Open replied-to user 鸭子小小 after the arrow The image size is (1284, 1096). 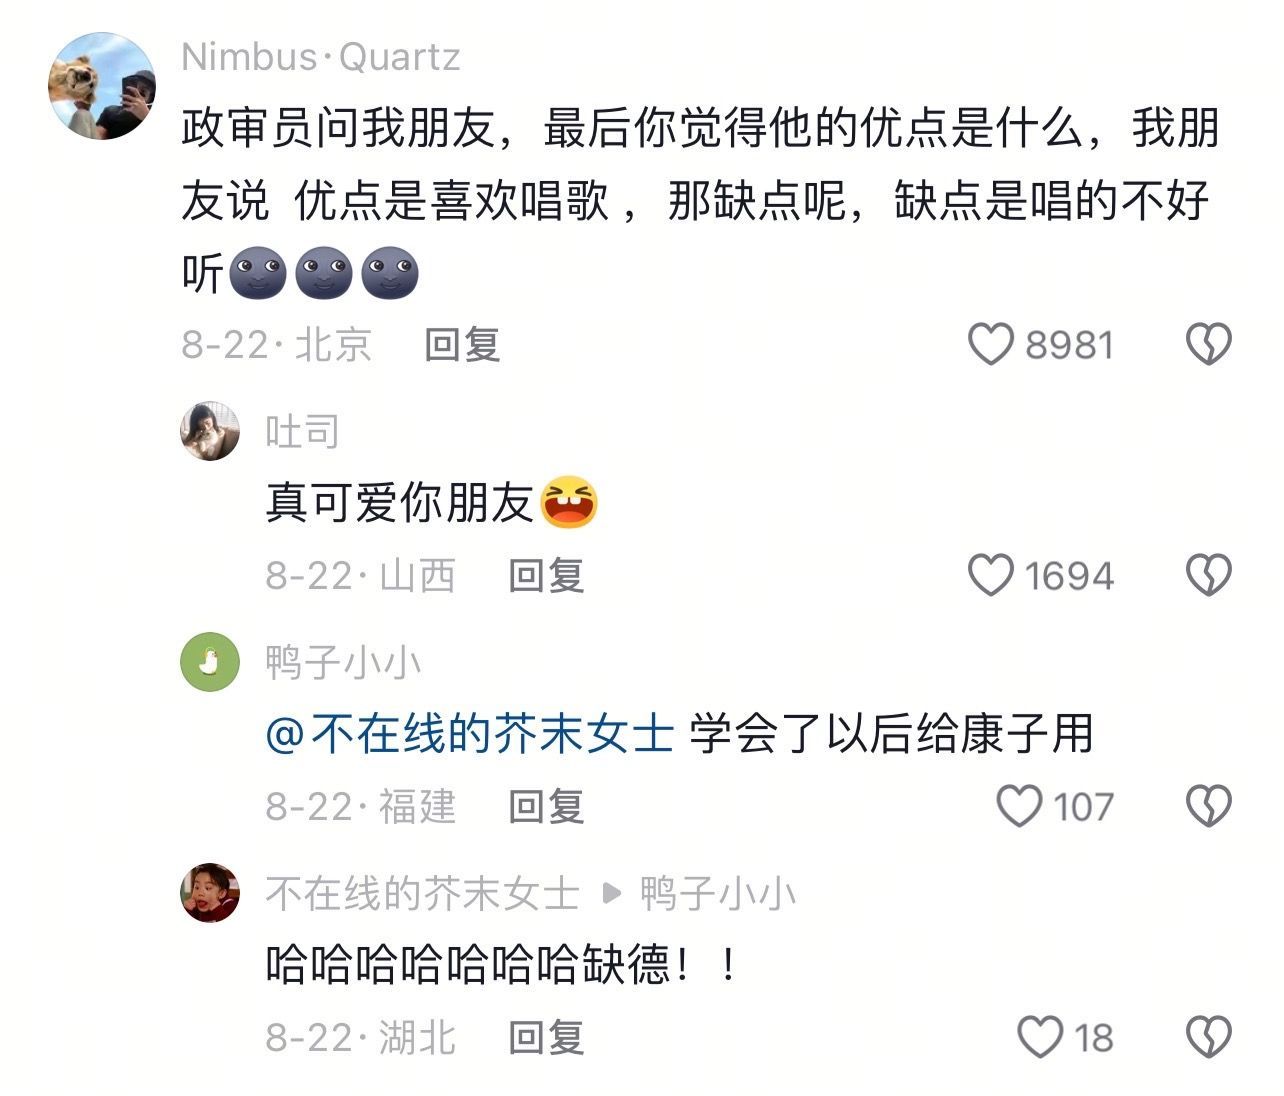pos(718,893)
